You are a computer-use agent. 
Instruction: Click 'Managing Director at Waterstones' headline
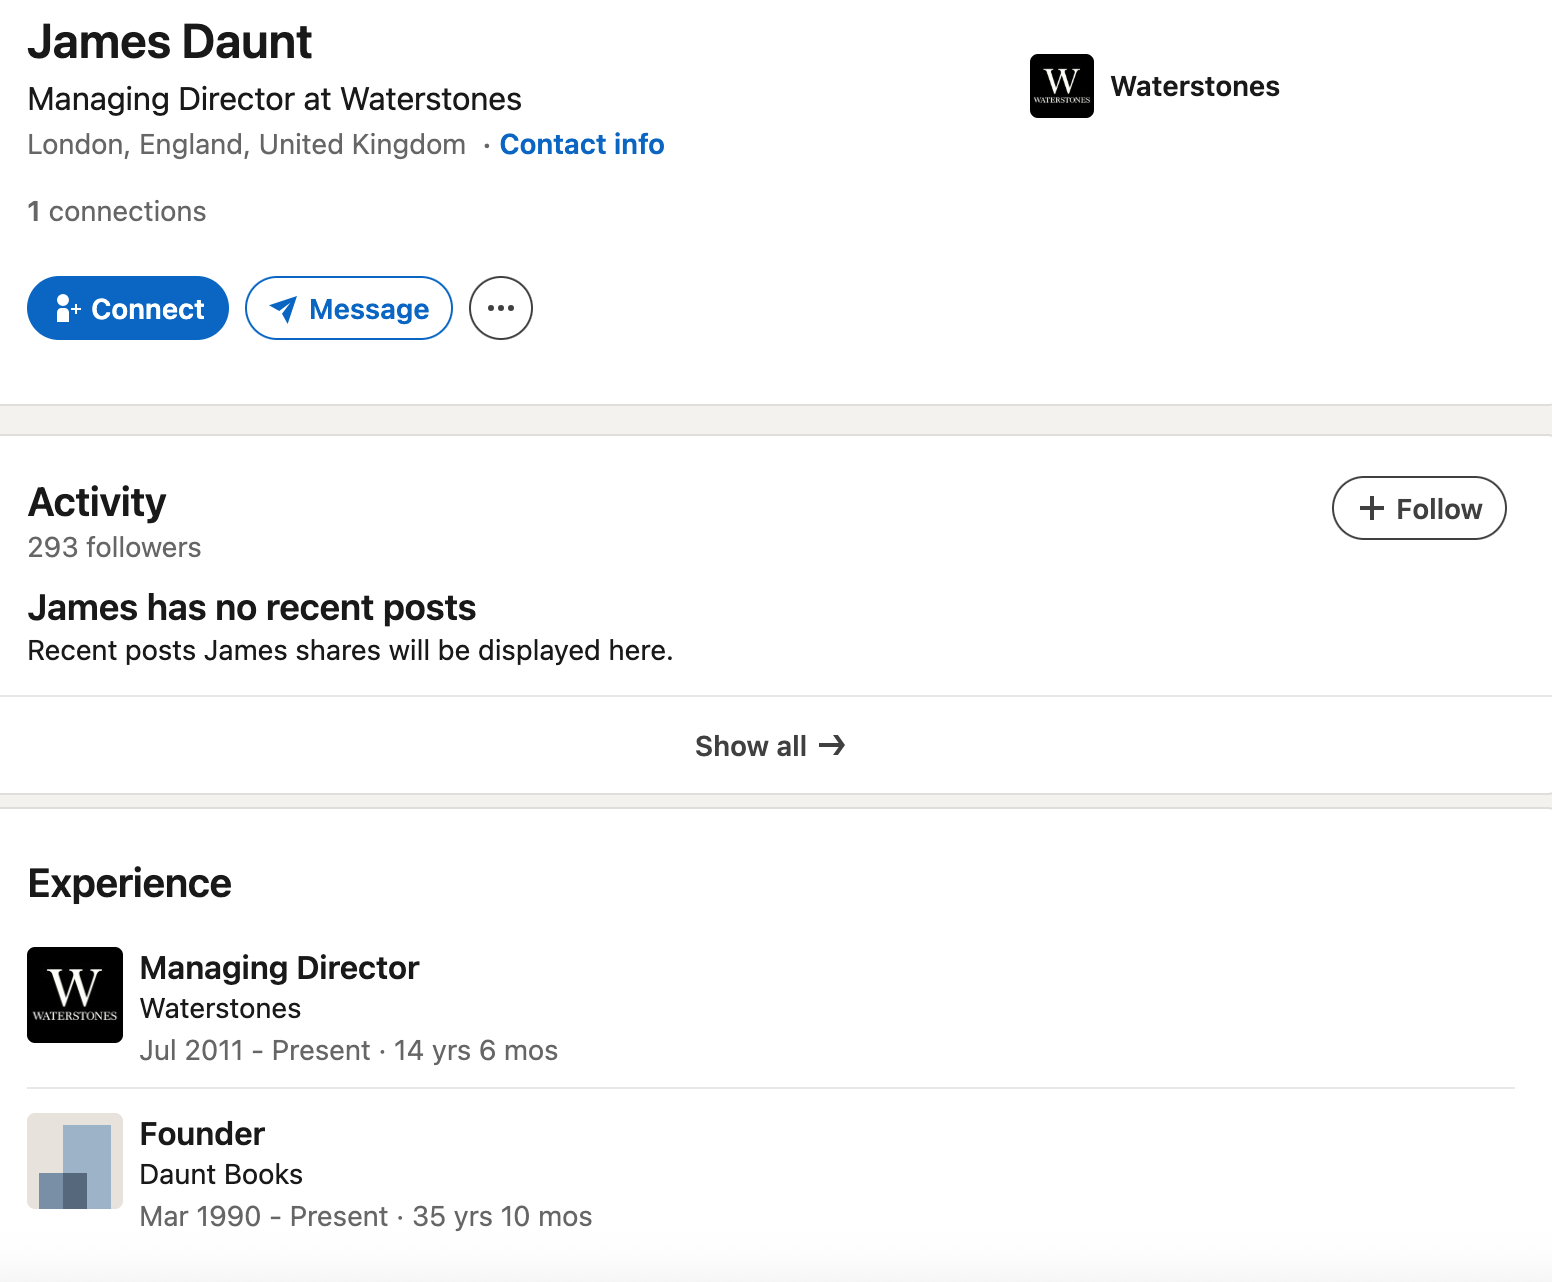pyautogui.click(x=275, y=99)
